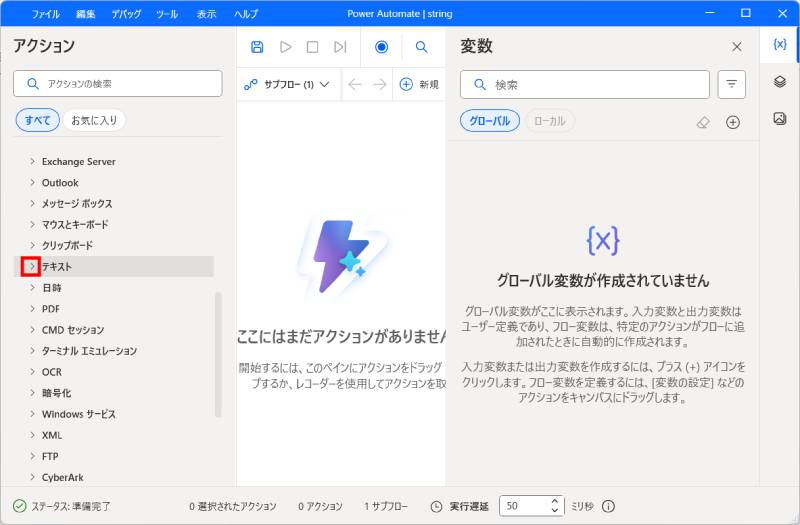Open the images sidebar icon

[780, 118]
